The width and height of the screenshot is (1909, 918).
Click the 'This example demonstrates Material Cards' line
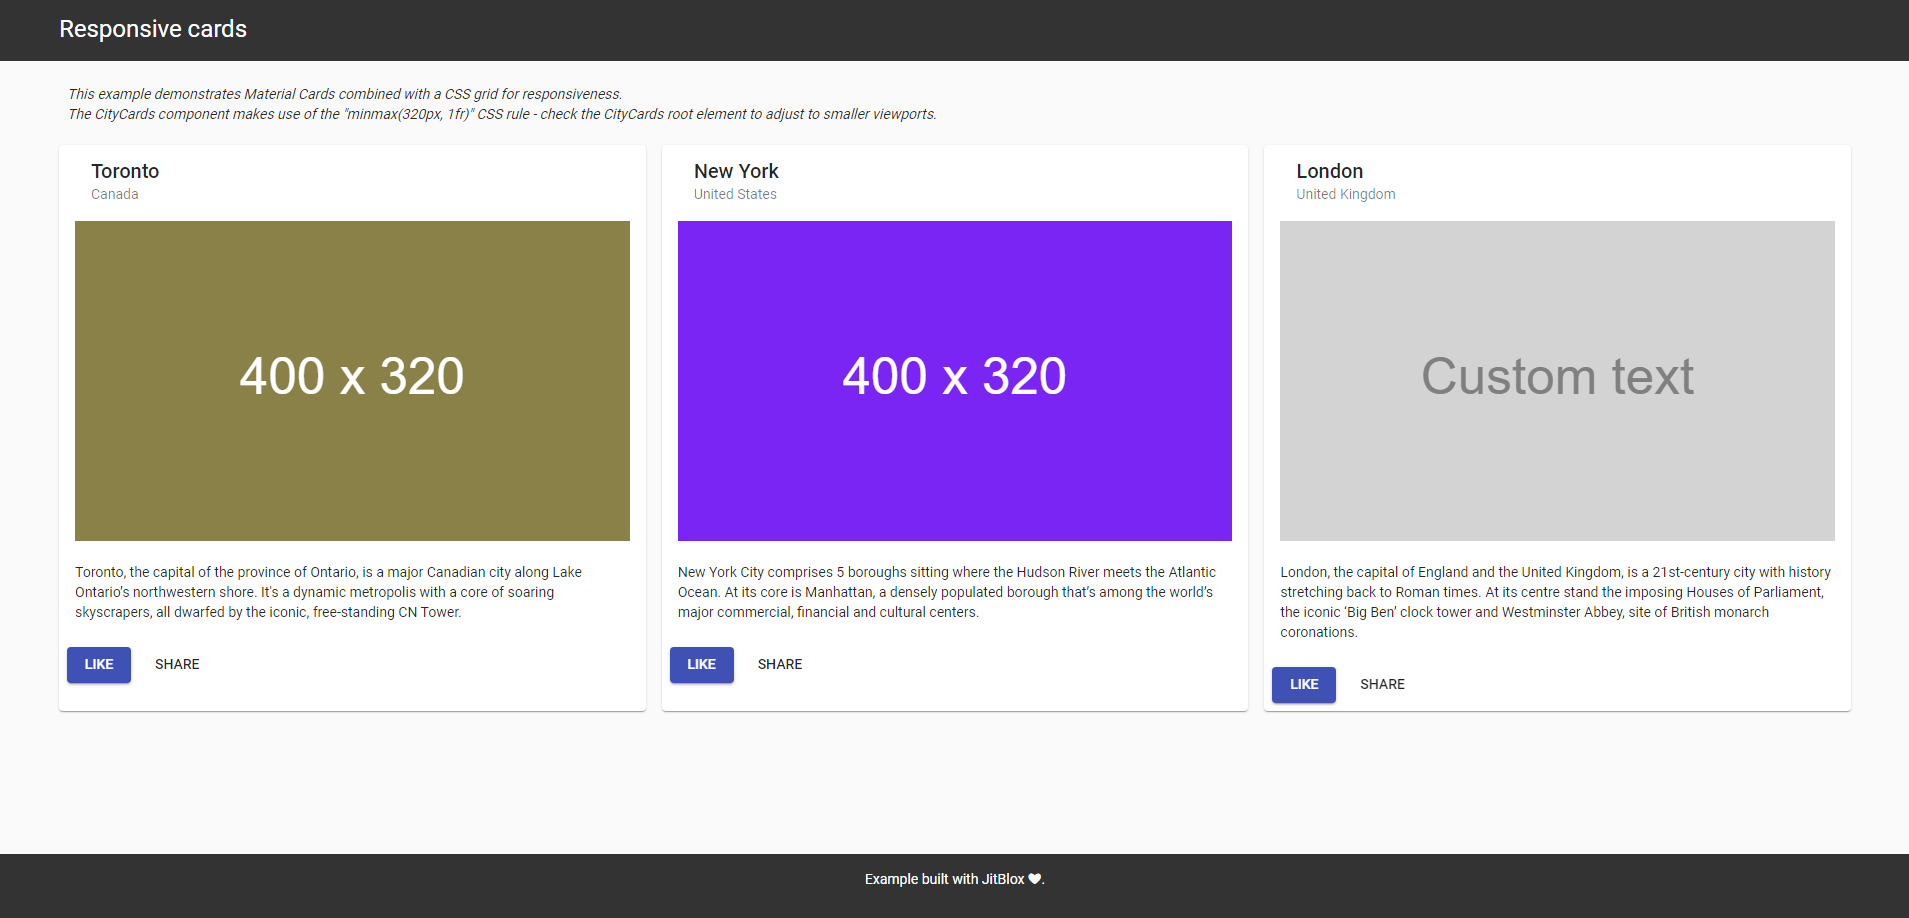pos(345,94)
